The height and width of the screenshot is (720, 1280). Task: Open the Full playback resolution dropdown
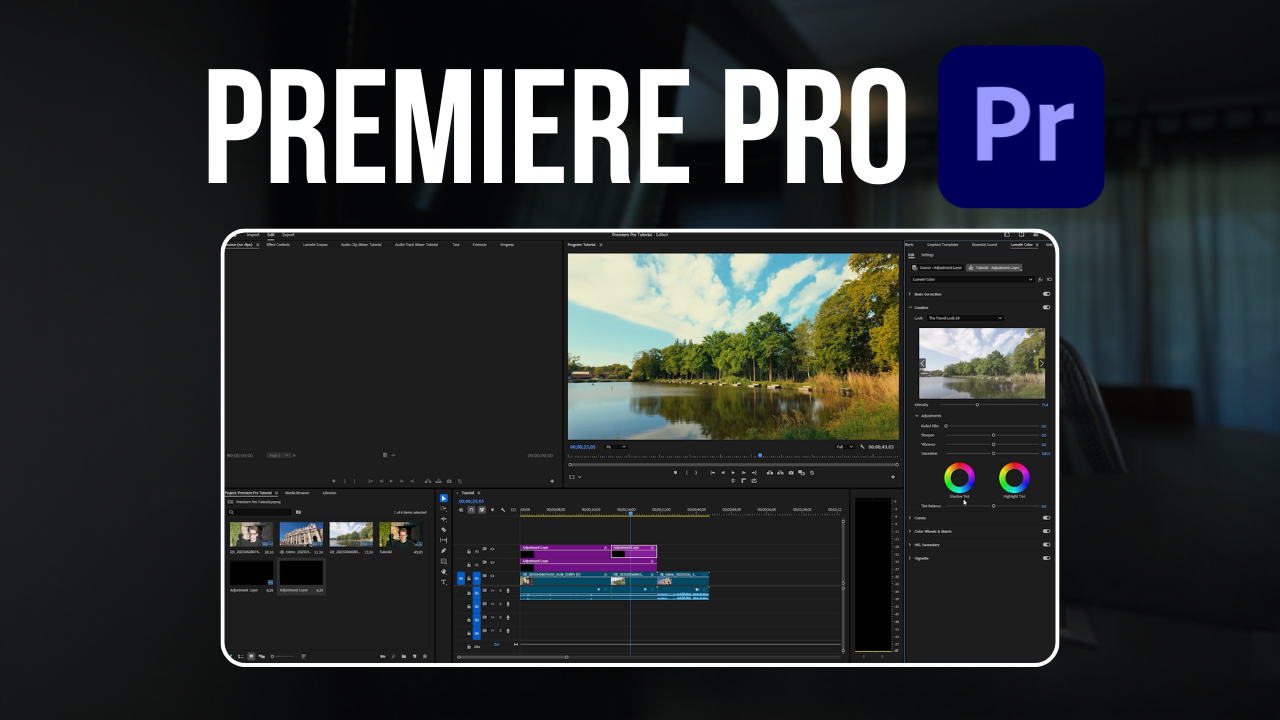click(845, 447)
